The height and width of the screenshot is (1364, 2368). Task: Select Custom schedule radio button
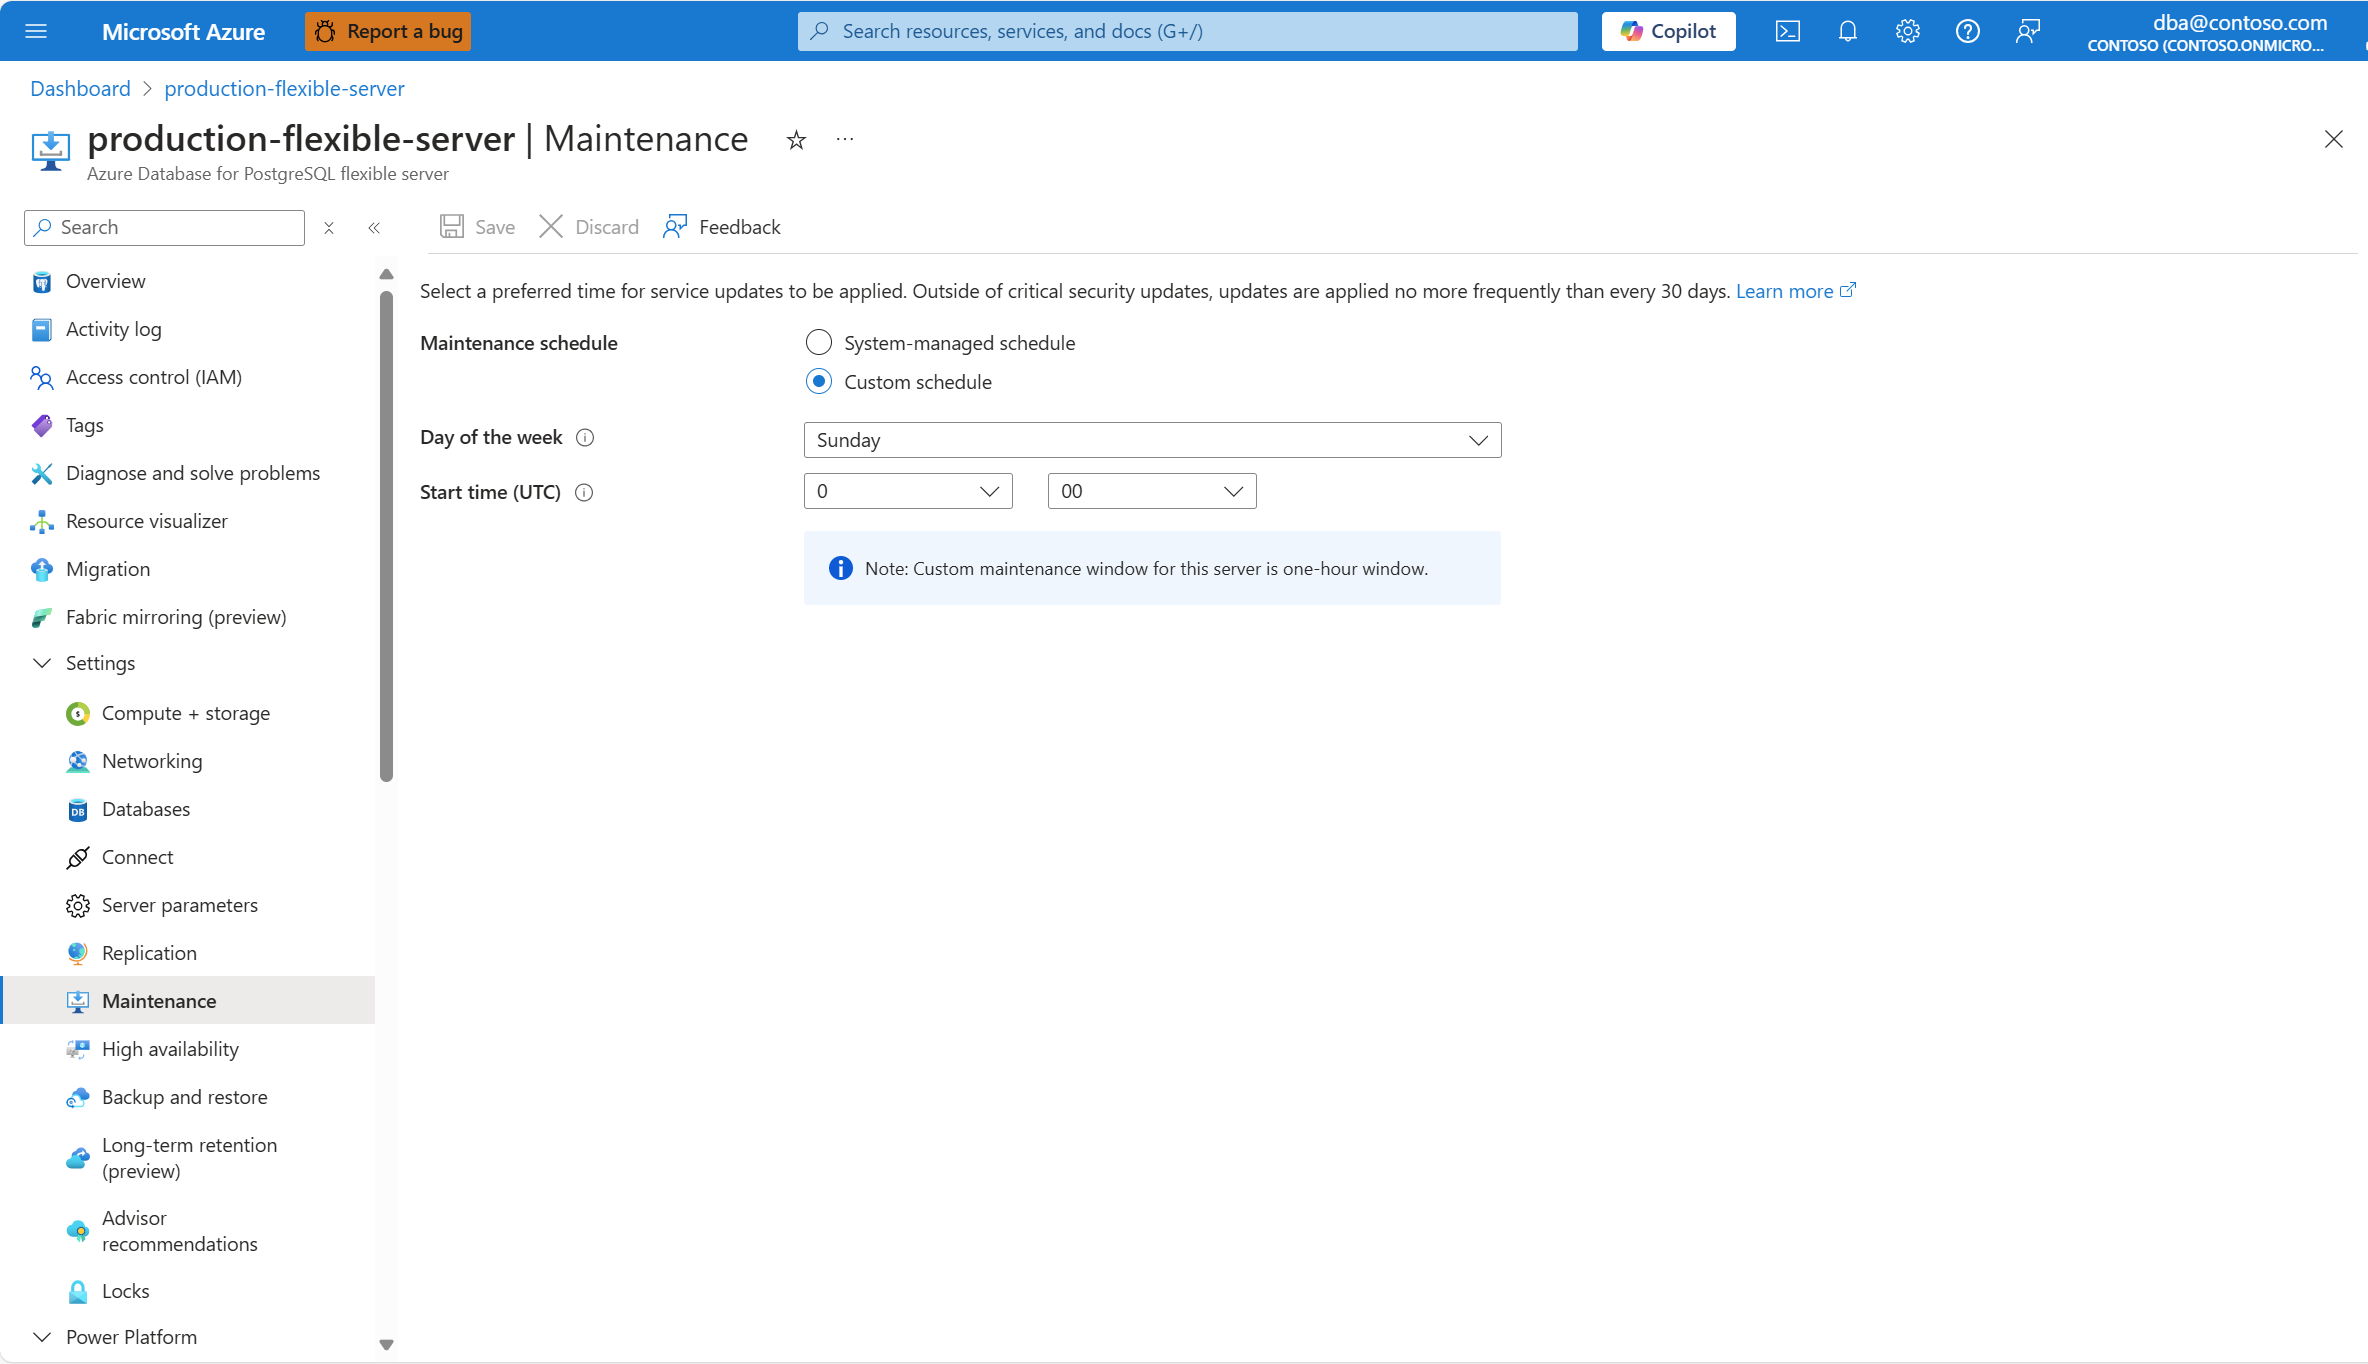tap(819, 382)
